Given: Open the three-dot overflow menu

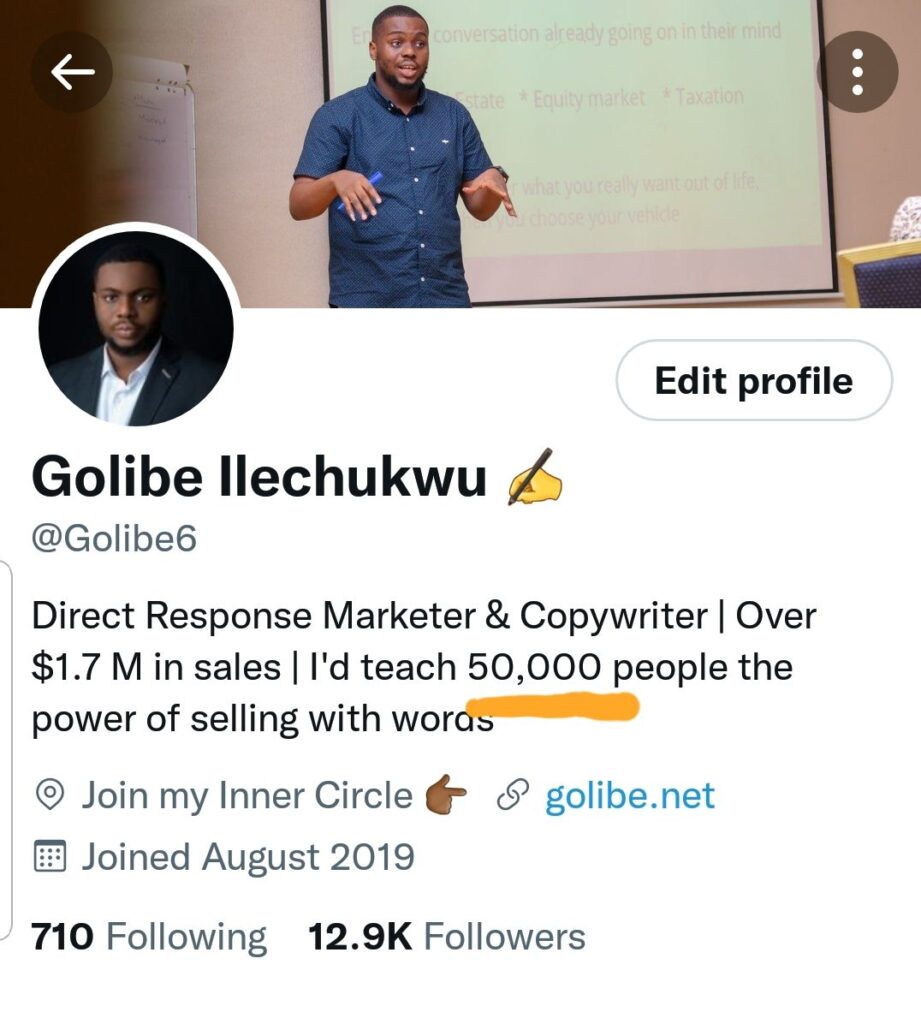Looking at the screenshot, I should [858, 72].
